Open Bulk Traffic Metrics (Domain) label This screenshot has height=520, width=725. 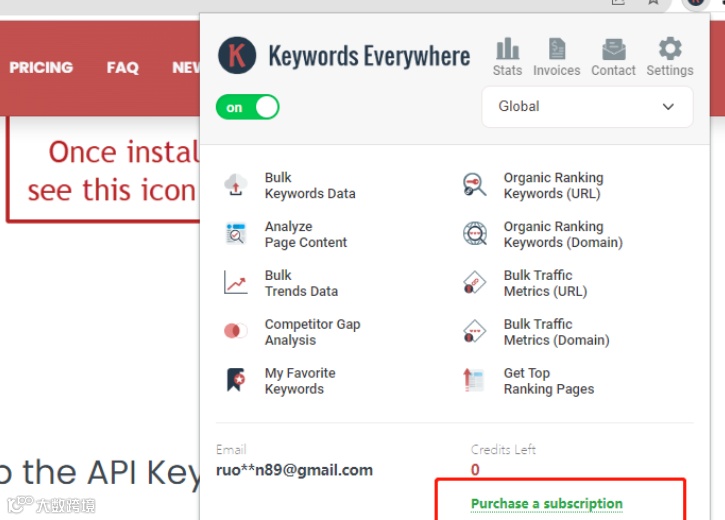point(556,332)
